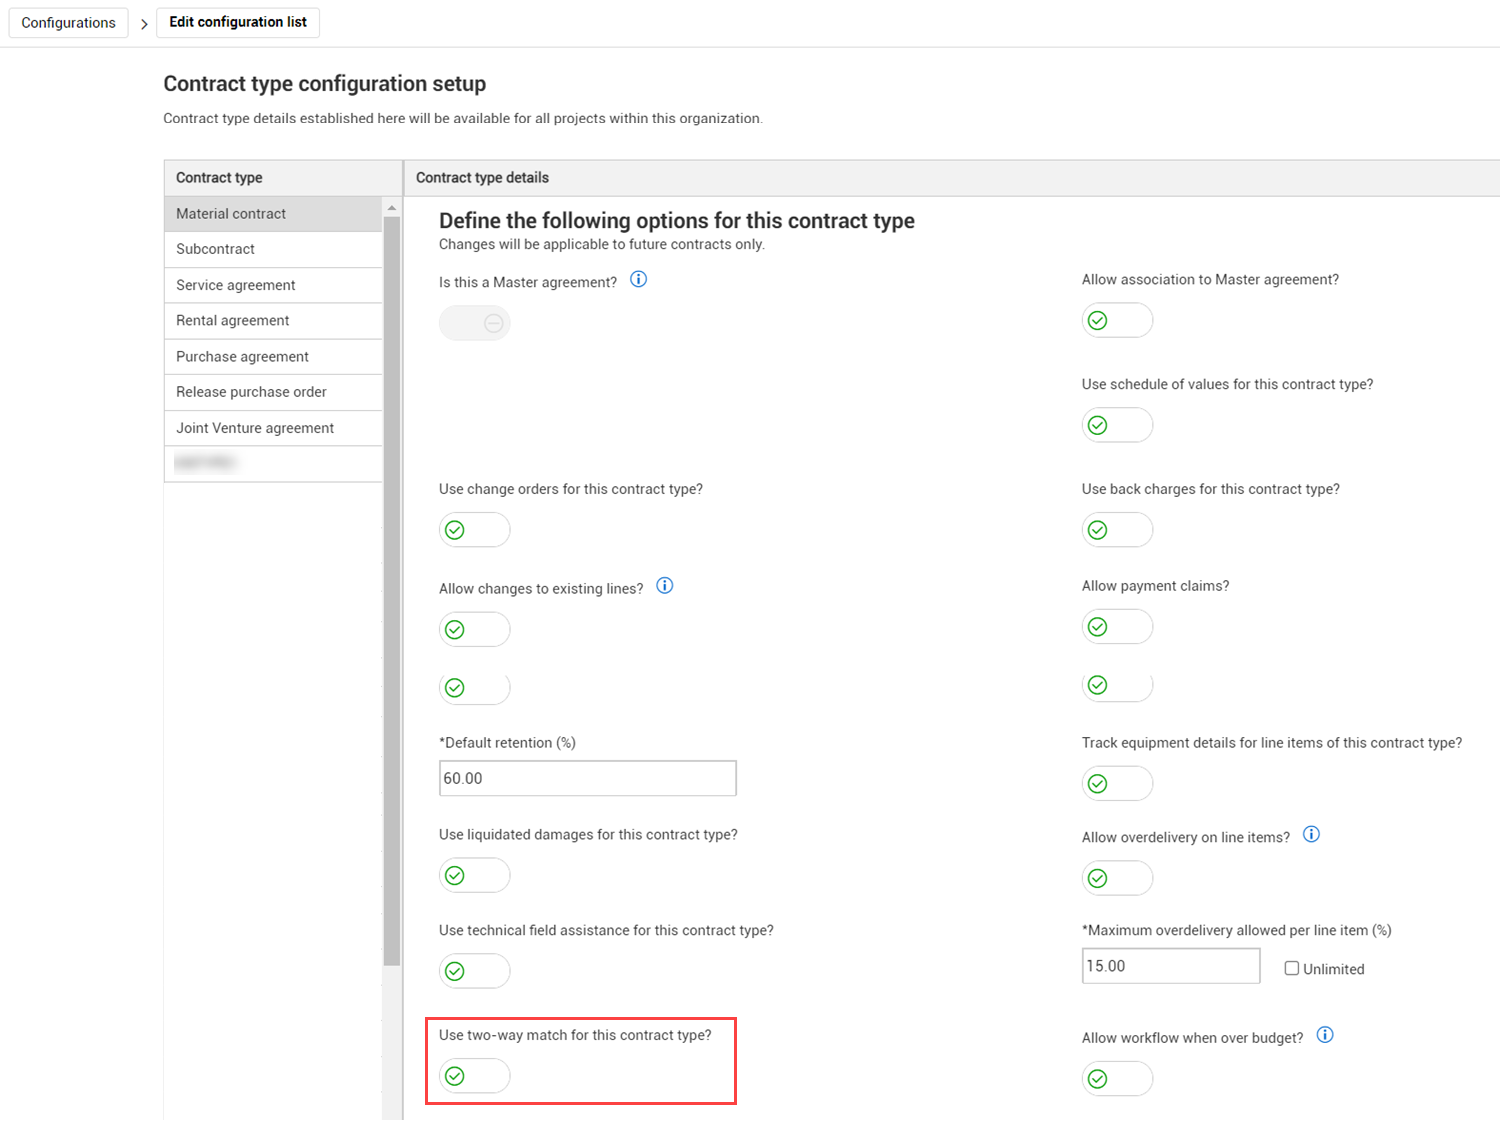
Task: Edit Maximum overdelivery allowed per line item field
Action: (1171, 966)
